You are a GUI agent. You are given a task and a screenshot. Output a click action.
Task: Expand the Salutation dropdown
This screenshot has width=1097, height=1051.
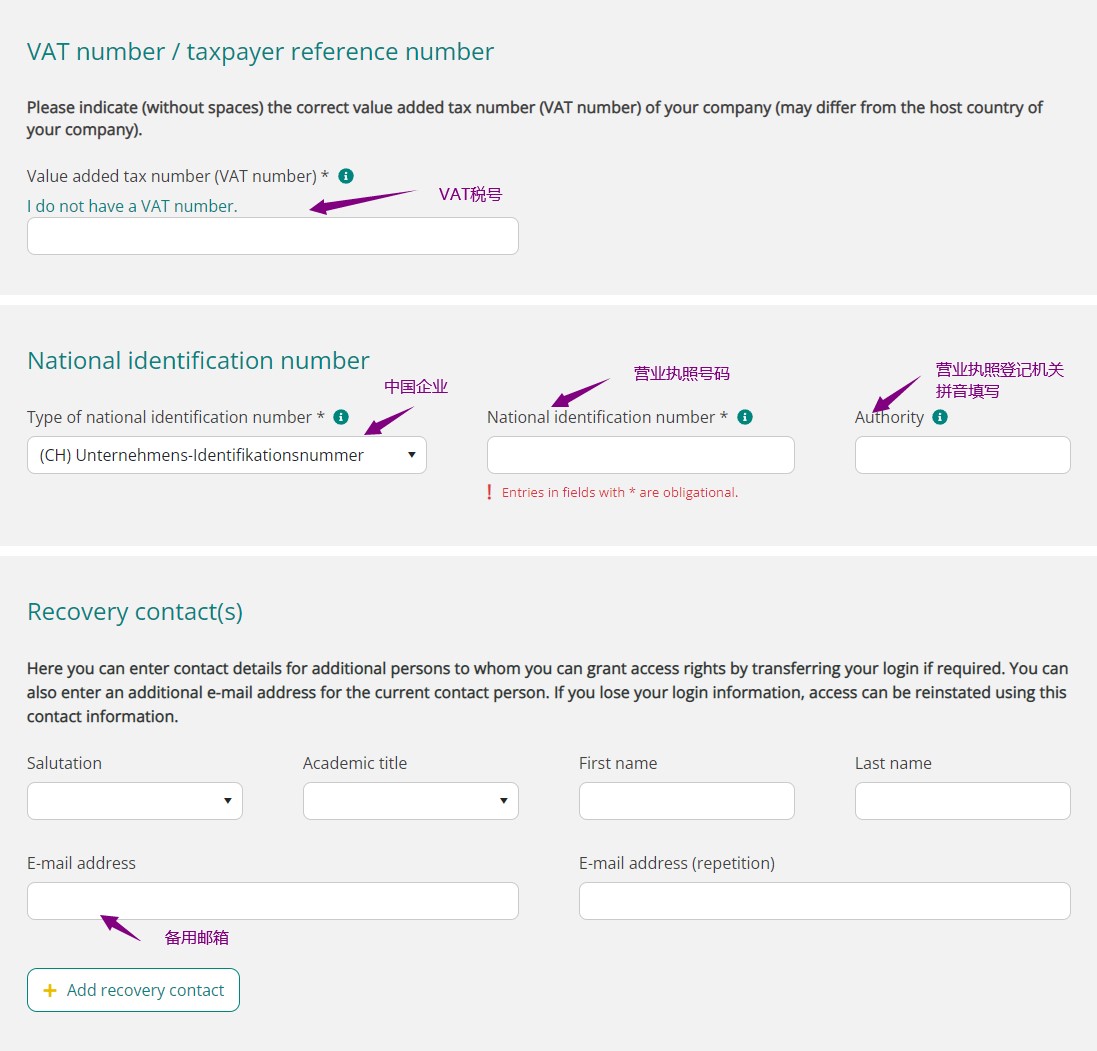pyautogui.click(x=135, y=801)
